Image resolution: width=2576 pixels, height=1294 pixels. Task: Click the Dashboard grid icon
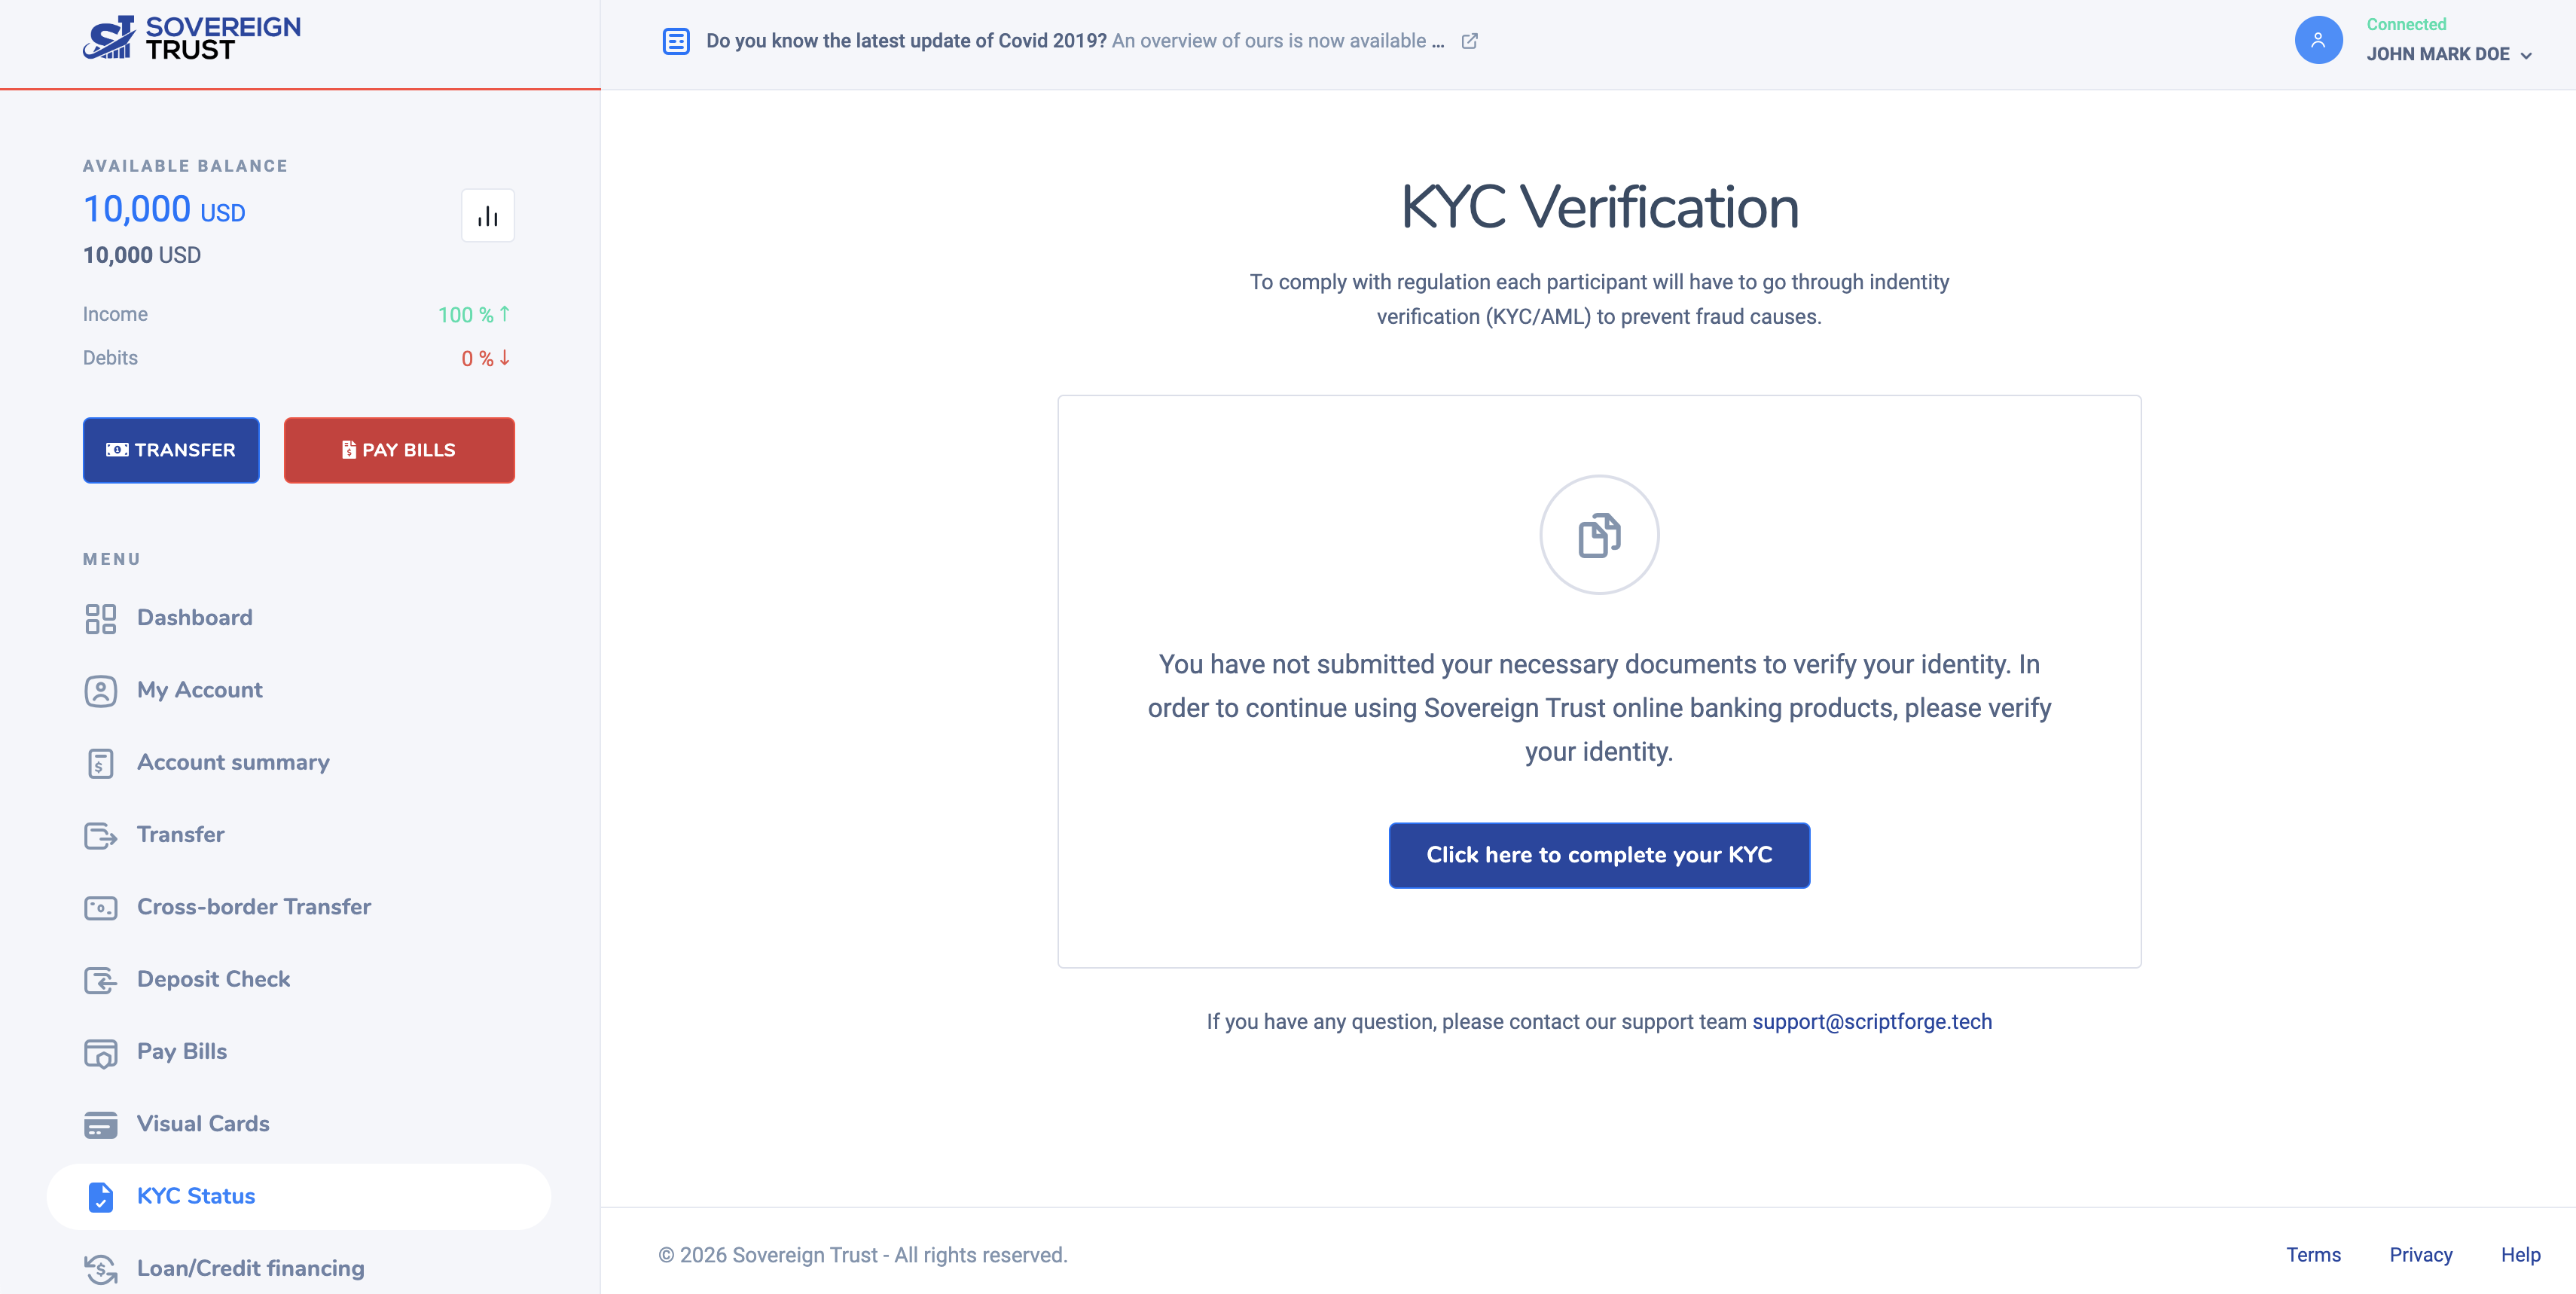(100, 618)
